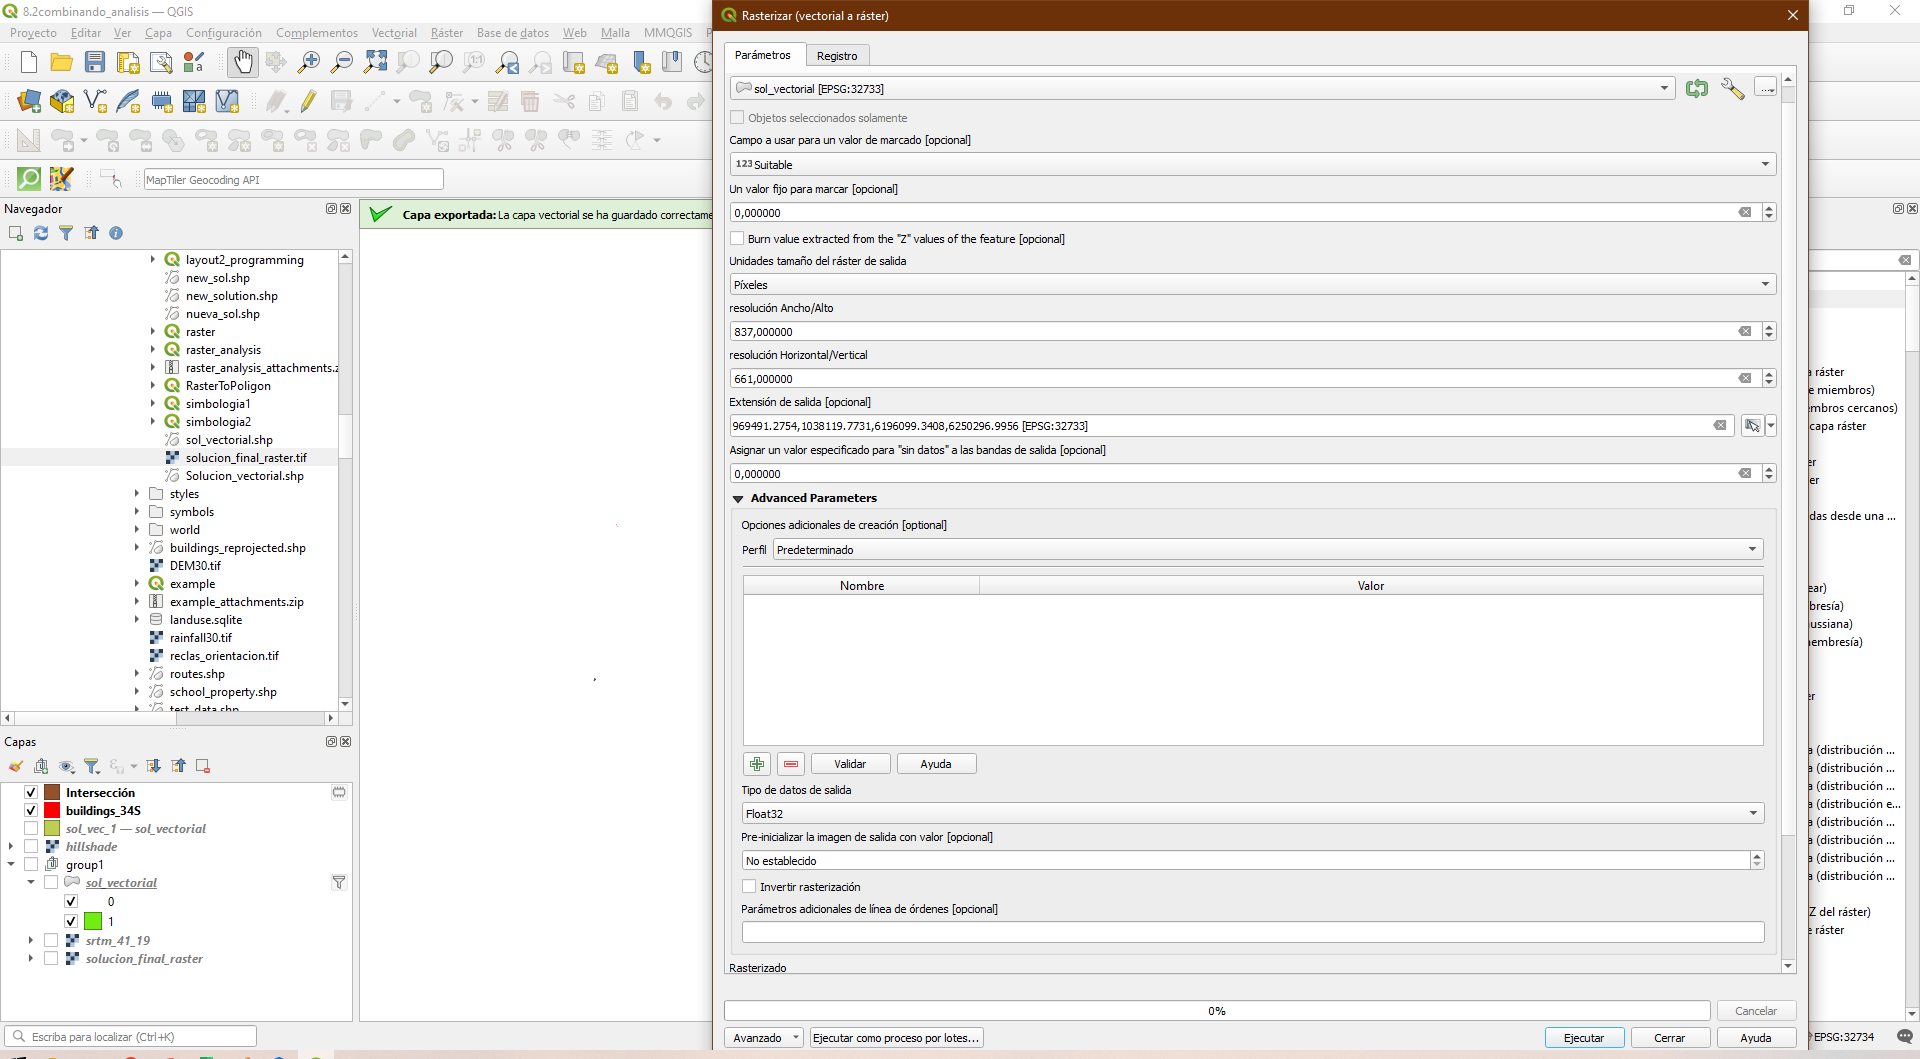Click the green color swatch for class 1
This screenshot has width=1920, height=1059.
click(x=93, y=921)
